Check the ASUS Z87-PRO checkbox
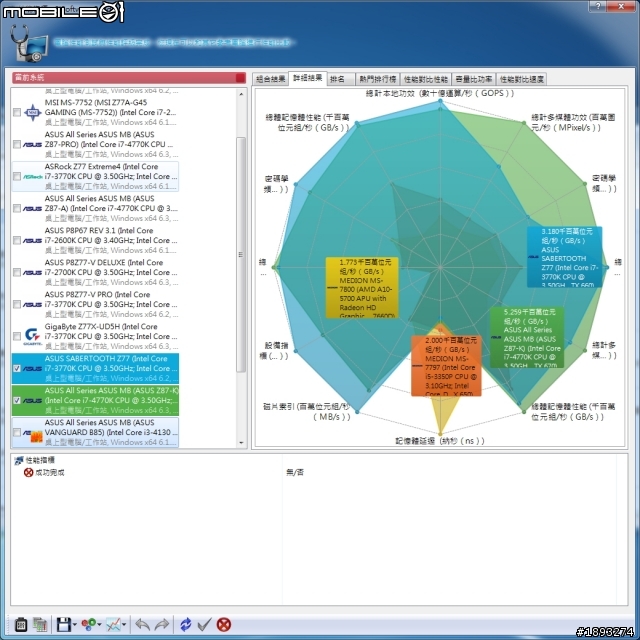This screenshot has height=640, width=640. click(x=17, y=144)
